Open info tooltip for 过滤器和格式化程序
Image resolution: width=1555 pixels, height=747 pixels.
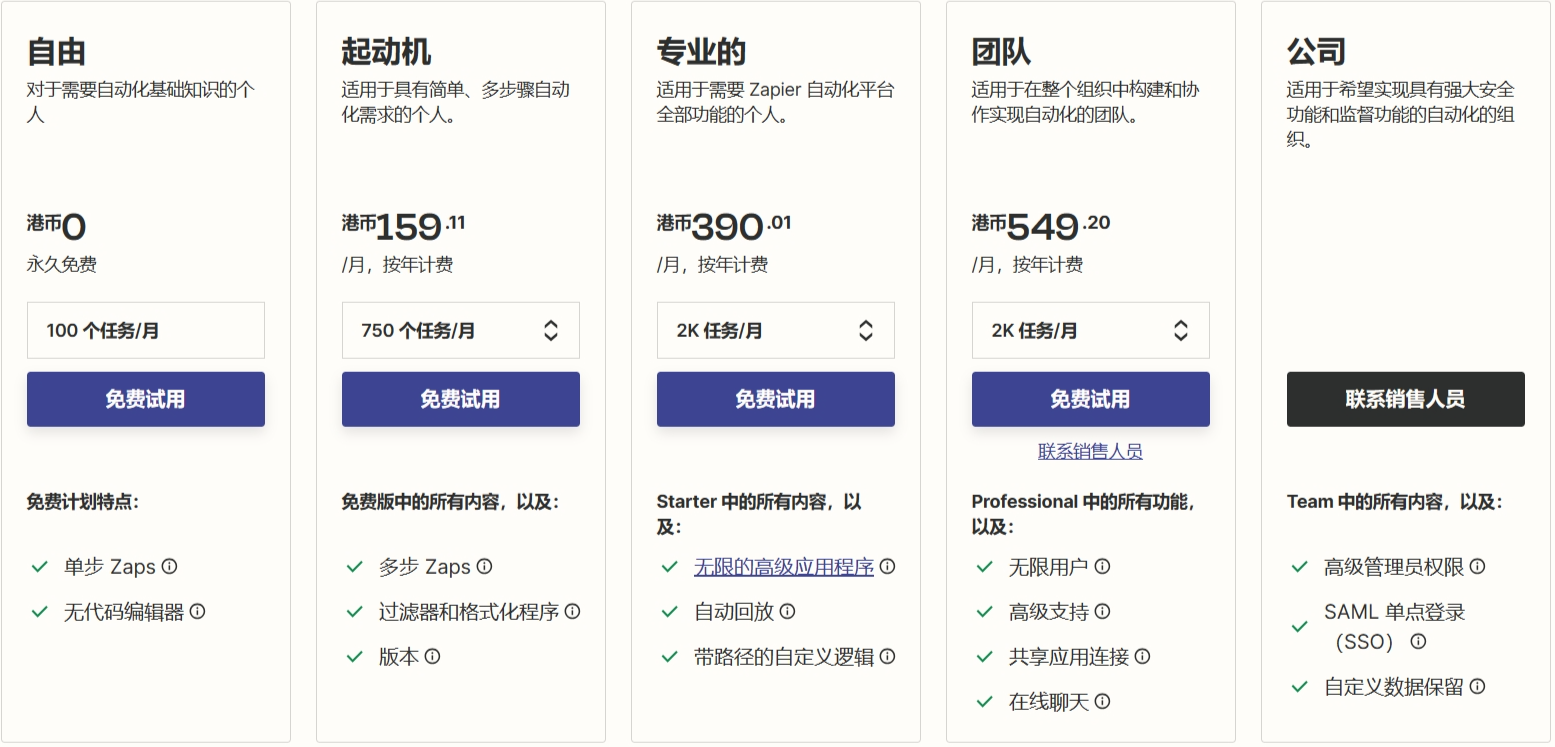click(573, 611)
